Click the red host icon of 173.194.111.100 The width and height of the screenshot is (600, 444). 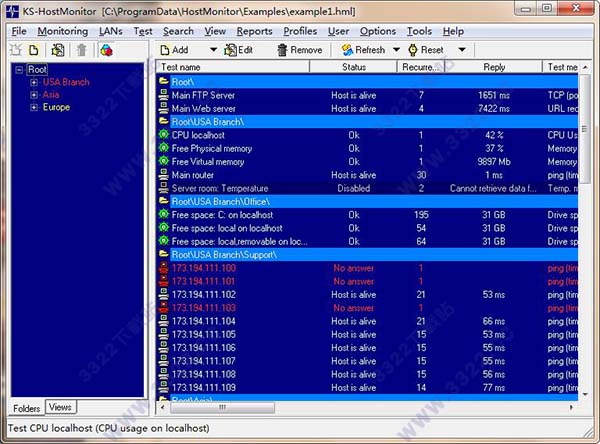[164, 268]
